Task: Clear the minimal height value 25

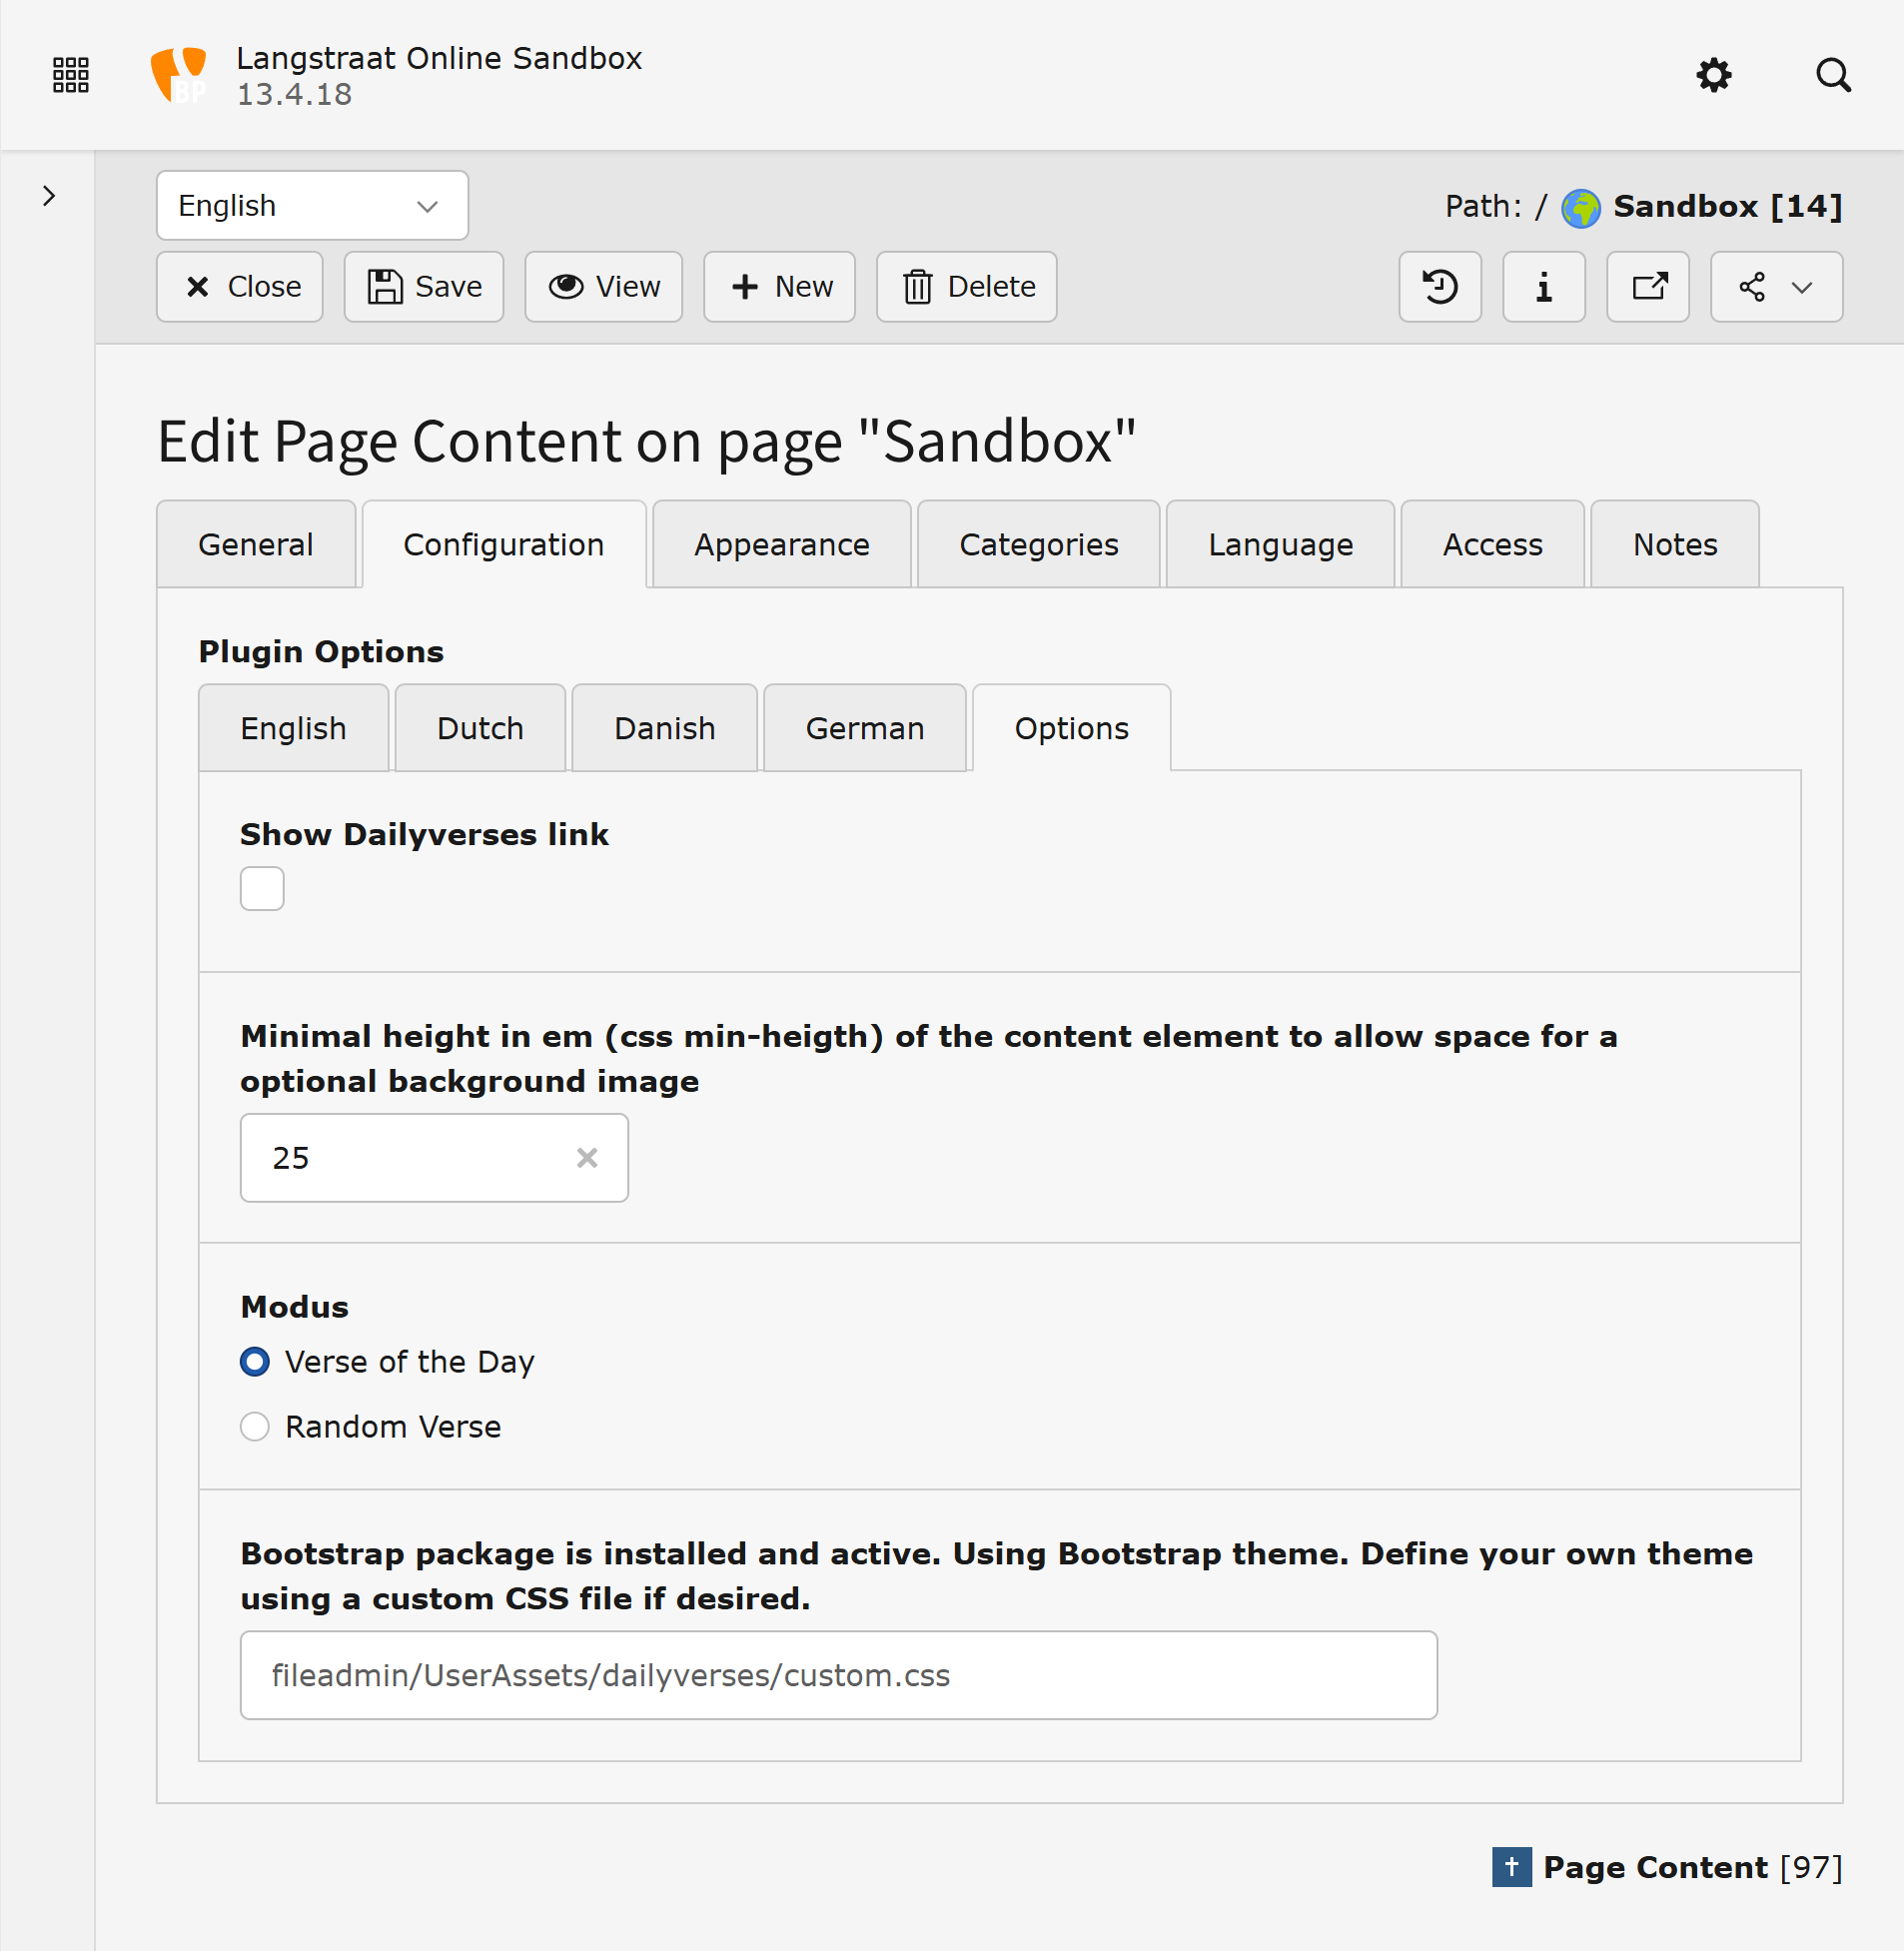Action: [588, 1158]
